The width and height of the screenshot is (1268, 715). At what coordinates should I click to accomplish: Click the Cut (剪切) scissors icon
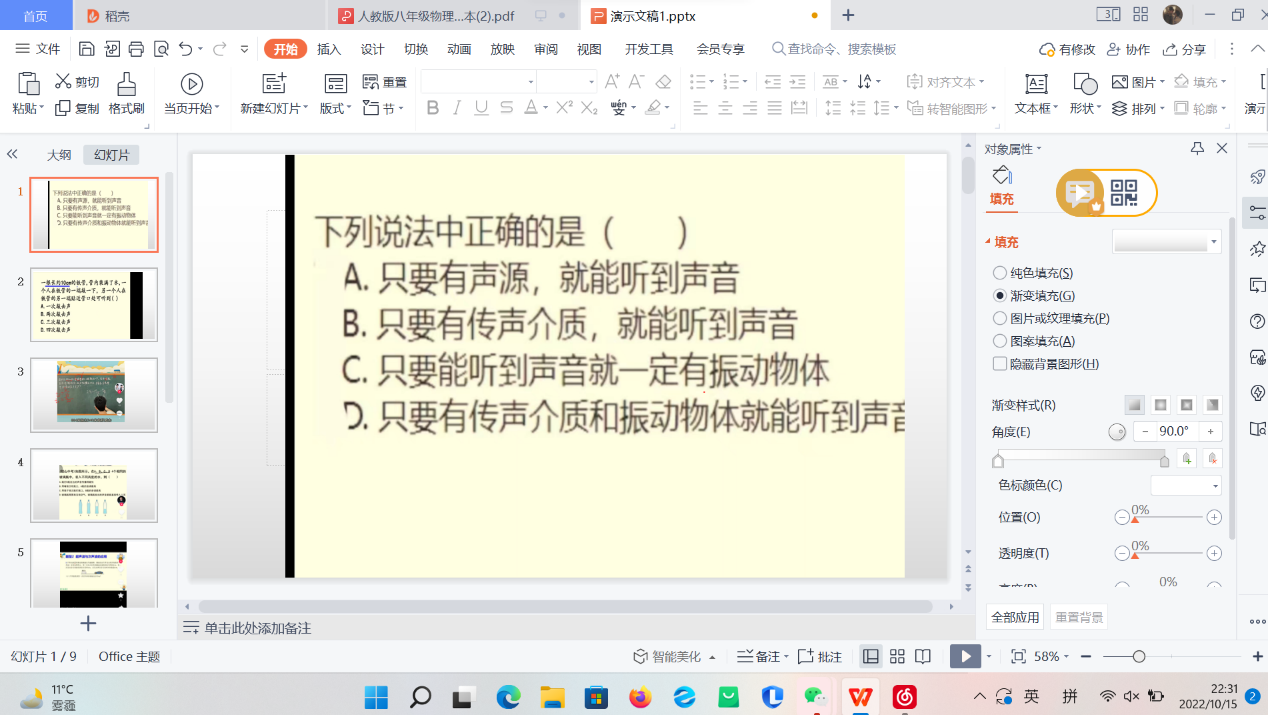coord(63,82)
